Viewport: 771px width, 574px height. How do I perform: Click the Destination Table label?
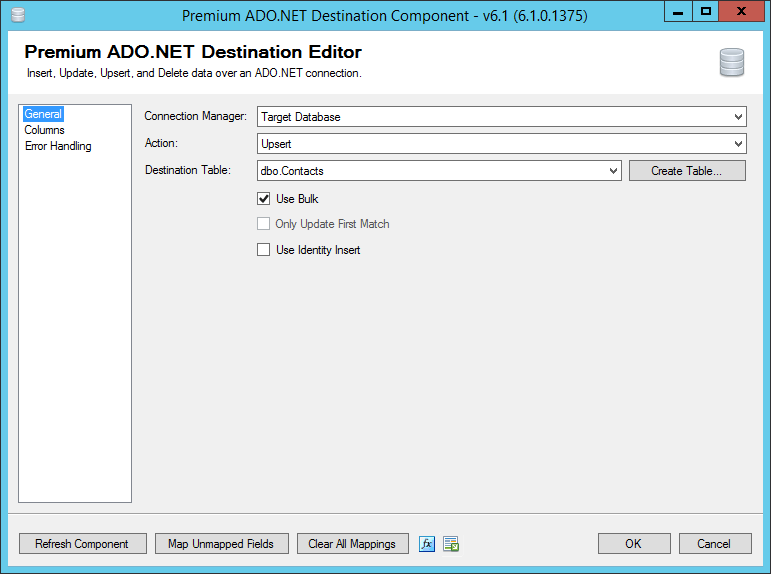click(x=188, y=170)
